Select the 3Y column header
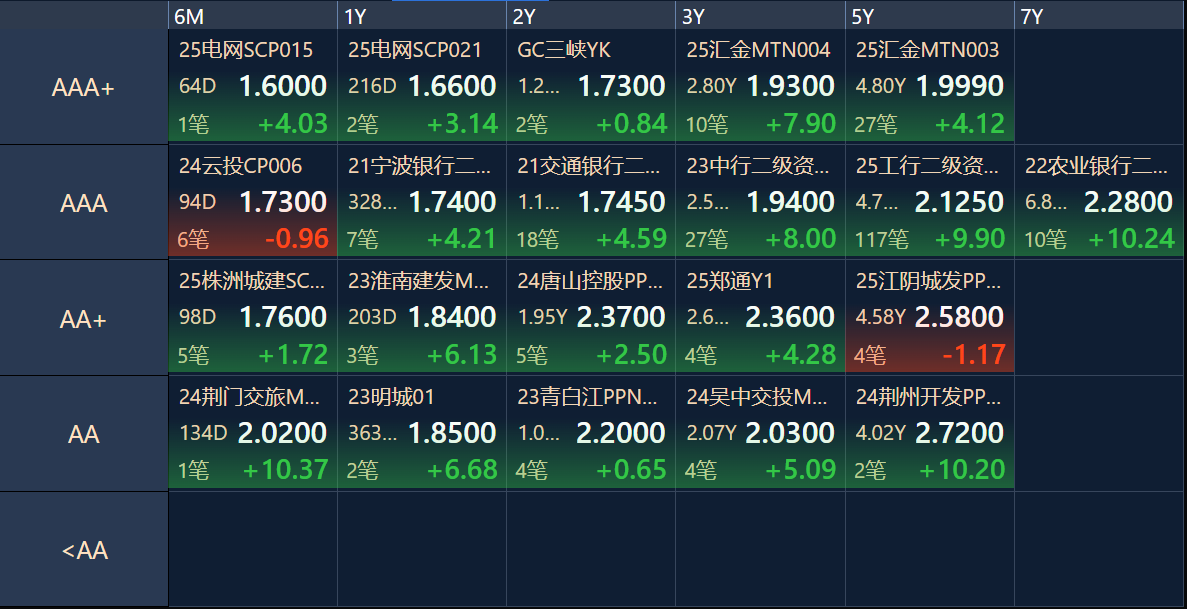This screenshot has width=1187, height=609. click(760, 16)
